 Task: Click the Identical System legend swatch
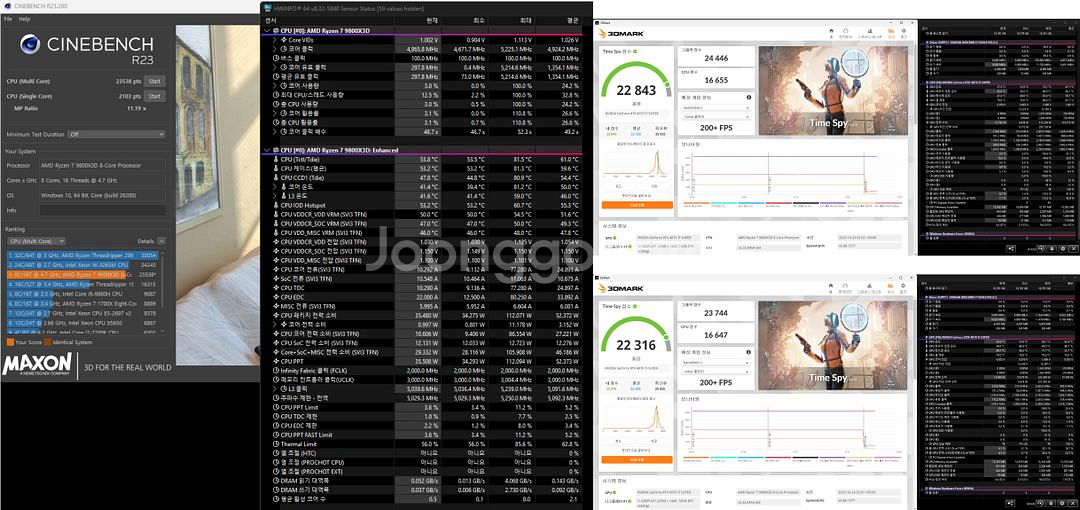pyautogui.click(x=47, y=341)
